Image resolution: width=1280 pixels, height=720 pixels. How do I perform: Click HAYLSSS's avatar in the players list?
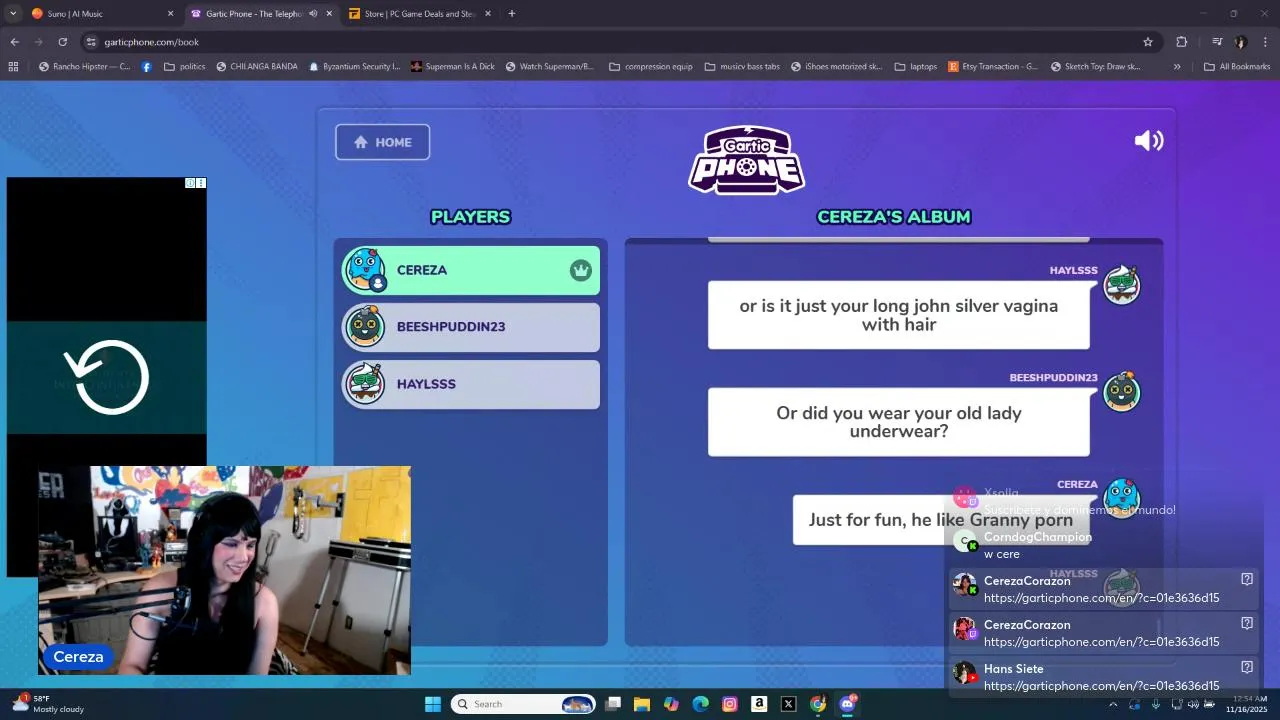pos(365,384)
